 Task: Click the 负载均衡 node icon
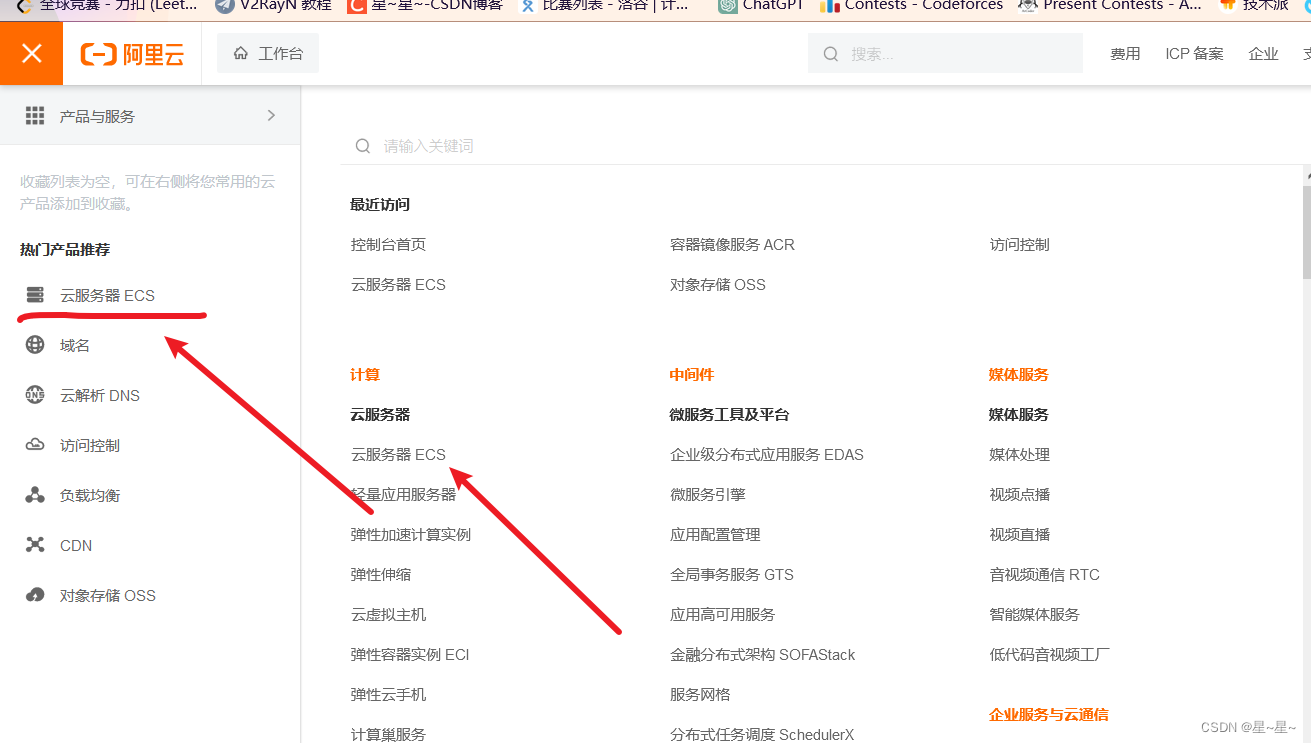point(35,495)
